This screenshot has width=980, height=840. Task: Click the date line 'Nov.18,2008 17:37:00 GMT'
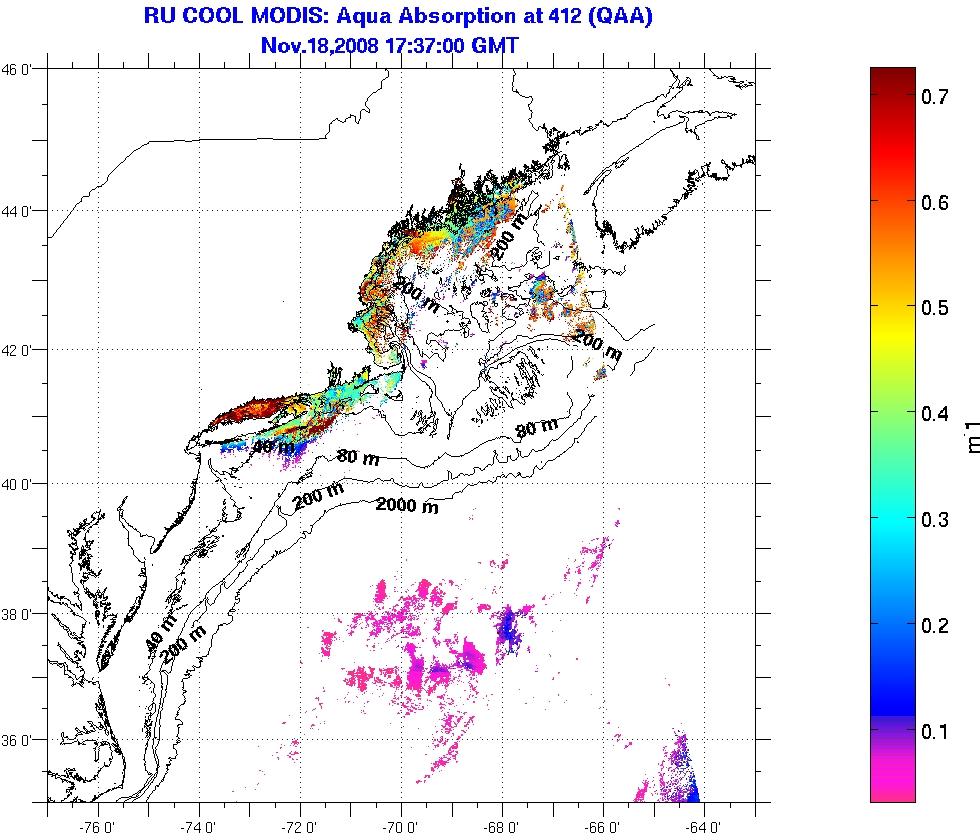[389, 46]
